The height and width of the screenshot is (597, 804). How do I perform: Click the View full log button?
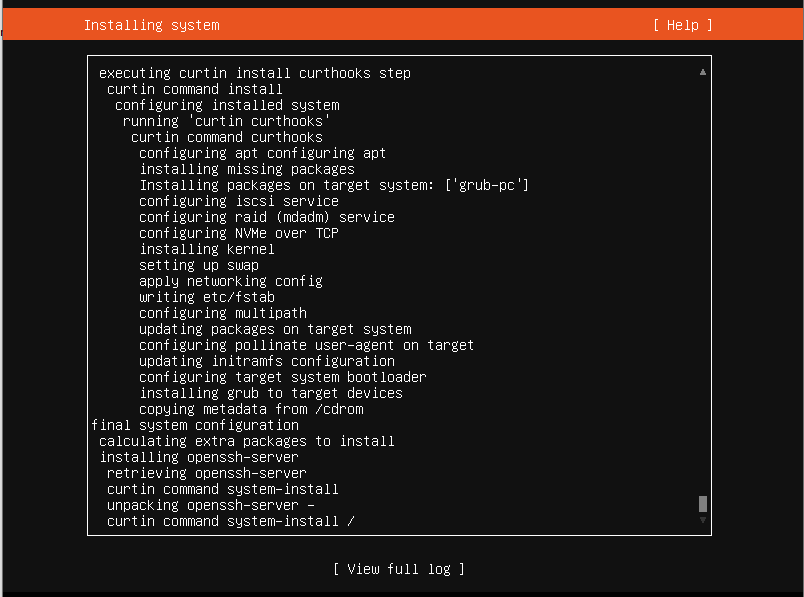(x=399, y=569)
